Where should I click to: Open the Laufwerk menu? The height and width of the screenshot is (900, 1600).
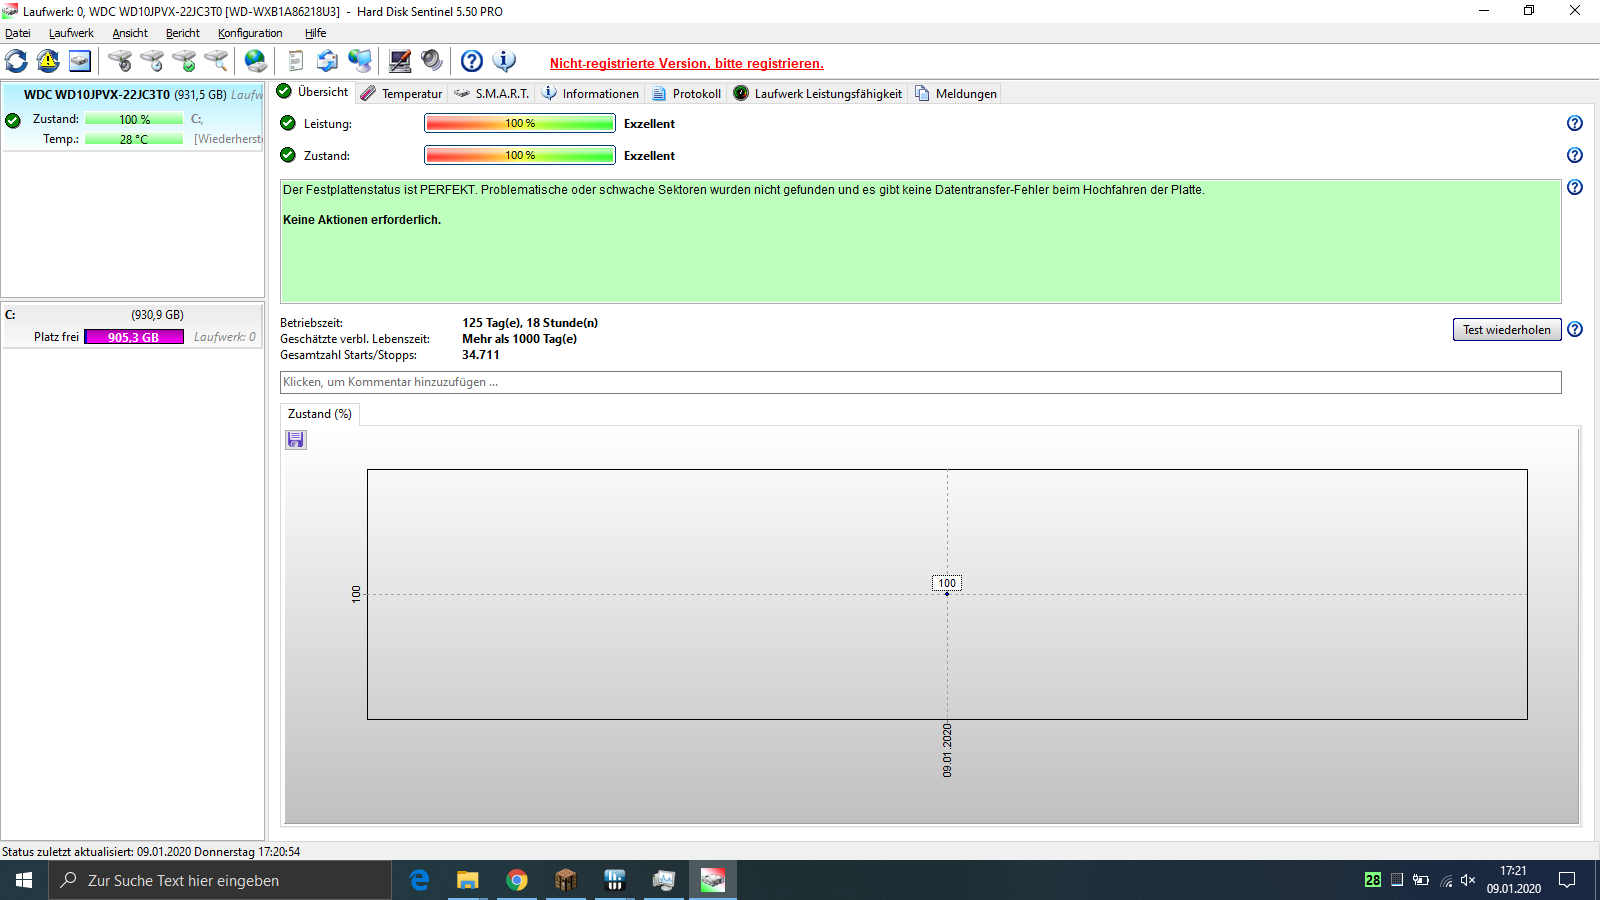coord(71,33)
